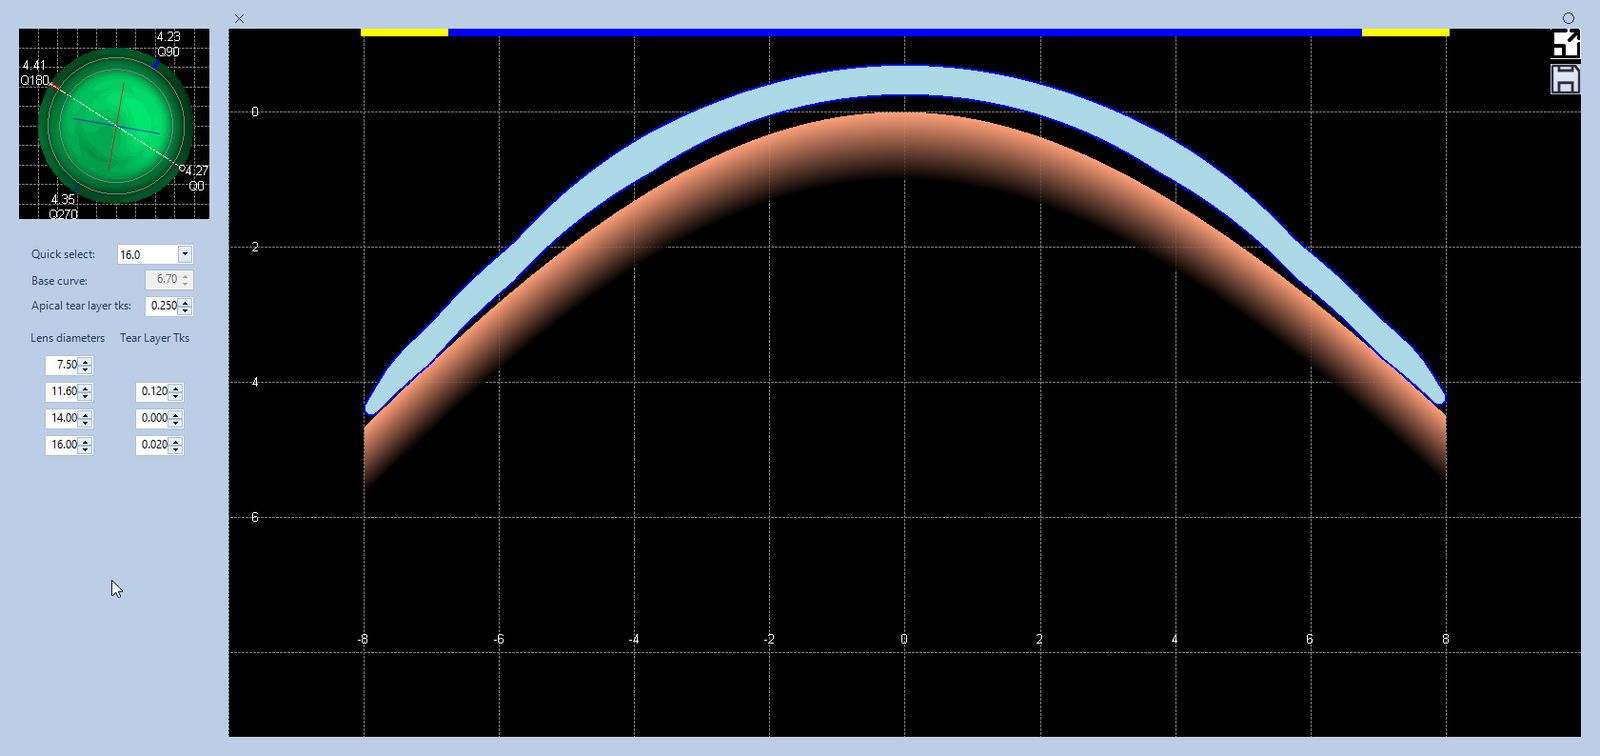This screenshot has width=1600, height=756.
Task: Decrease the 16.00 lens diameter value
Action: click(86, 449)
